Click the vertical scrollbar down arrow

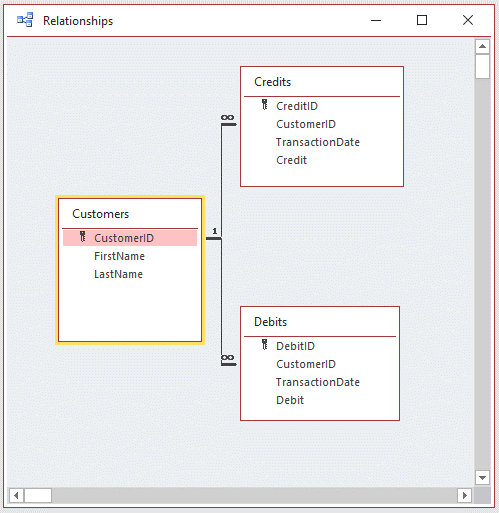(x=482, y=478)
